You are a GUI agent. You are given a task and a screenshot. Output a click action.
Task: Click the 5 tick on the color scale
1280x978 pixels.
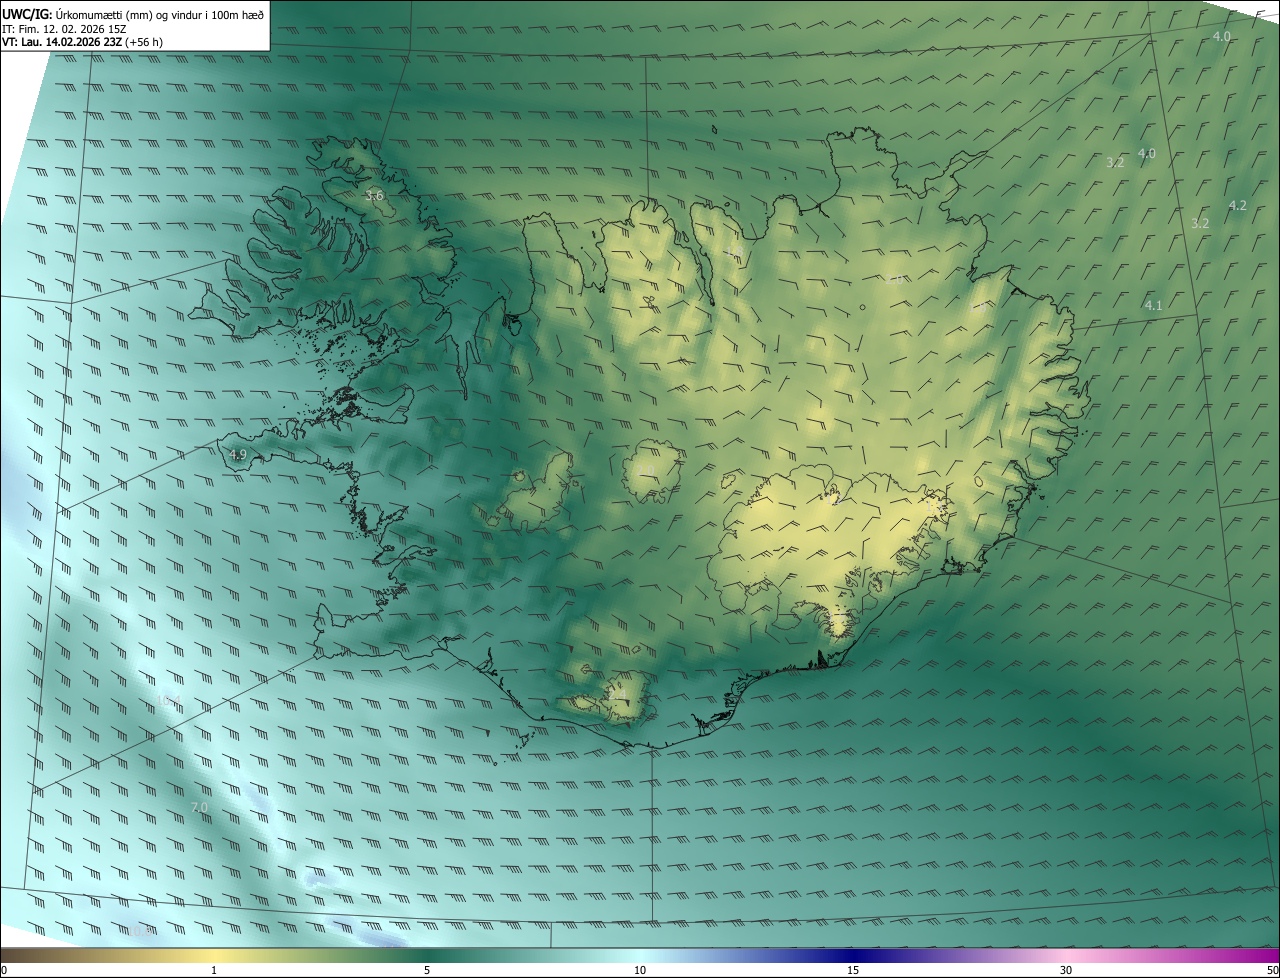tap(427, 970)
